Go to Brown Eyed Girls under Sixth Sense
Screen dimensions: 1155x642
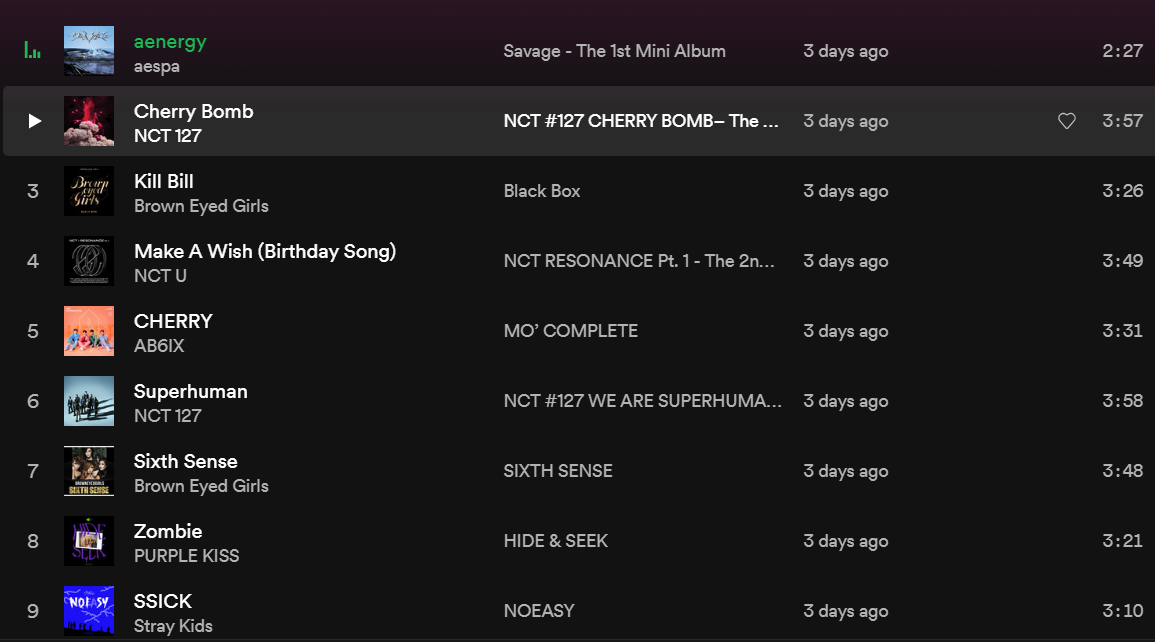pyautogui.click(x=201, y=486)
